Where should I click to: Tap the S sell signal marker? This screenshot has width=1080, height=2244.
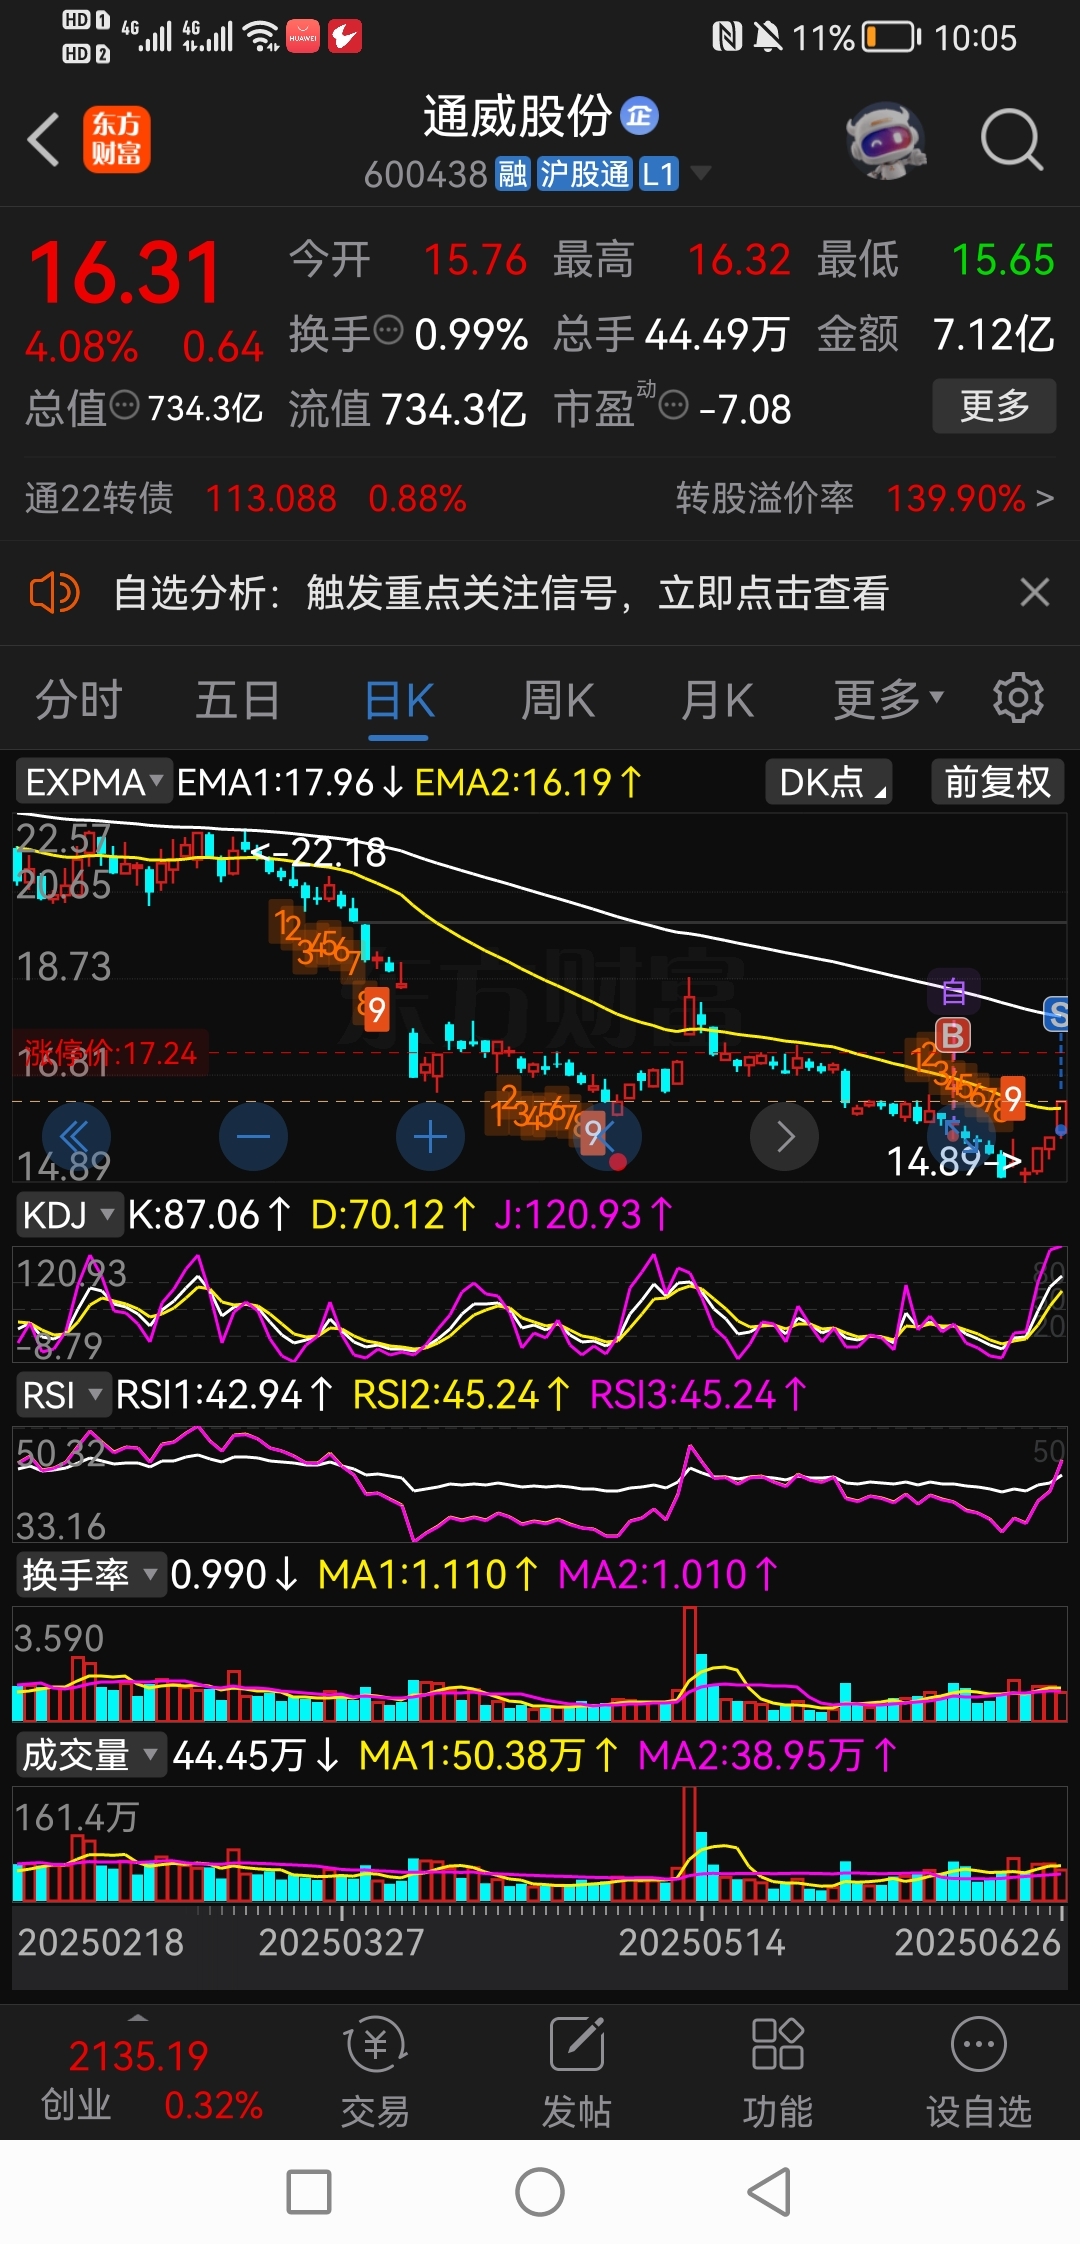click(x=1057, y=1015)
